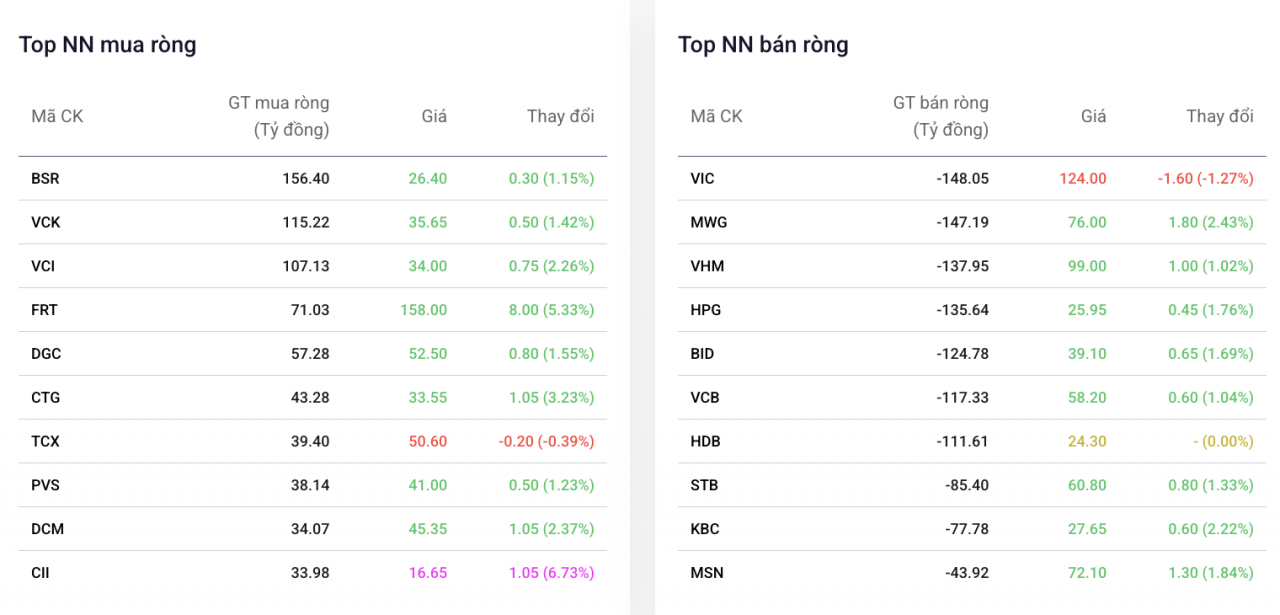Image resolution: width=1280 pixels, height=615 pixels.
Task: Open the BSR stock ticker
Action: click(45, 179)
